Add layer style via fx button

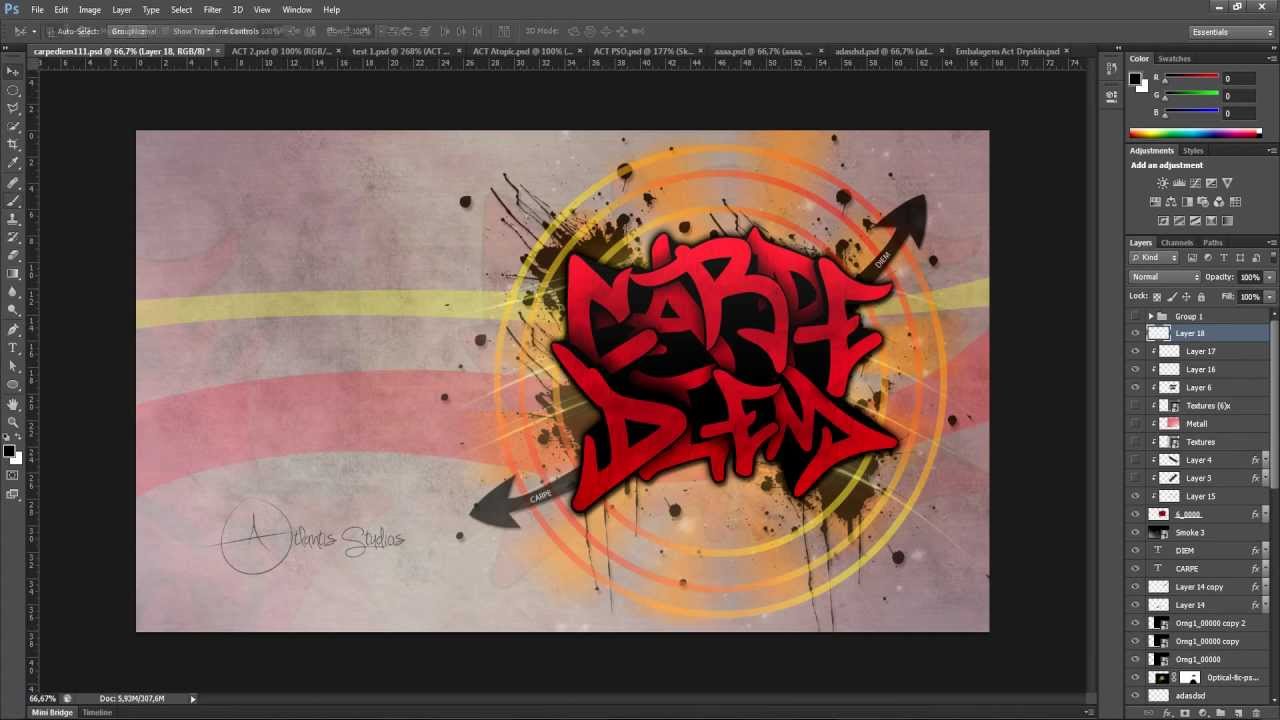click(1167, 713)
